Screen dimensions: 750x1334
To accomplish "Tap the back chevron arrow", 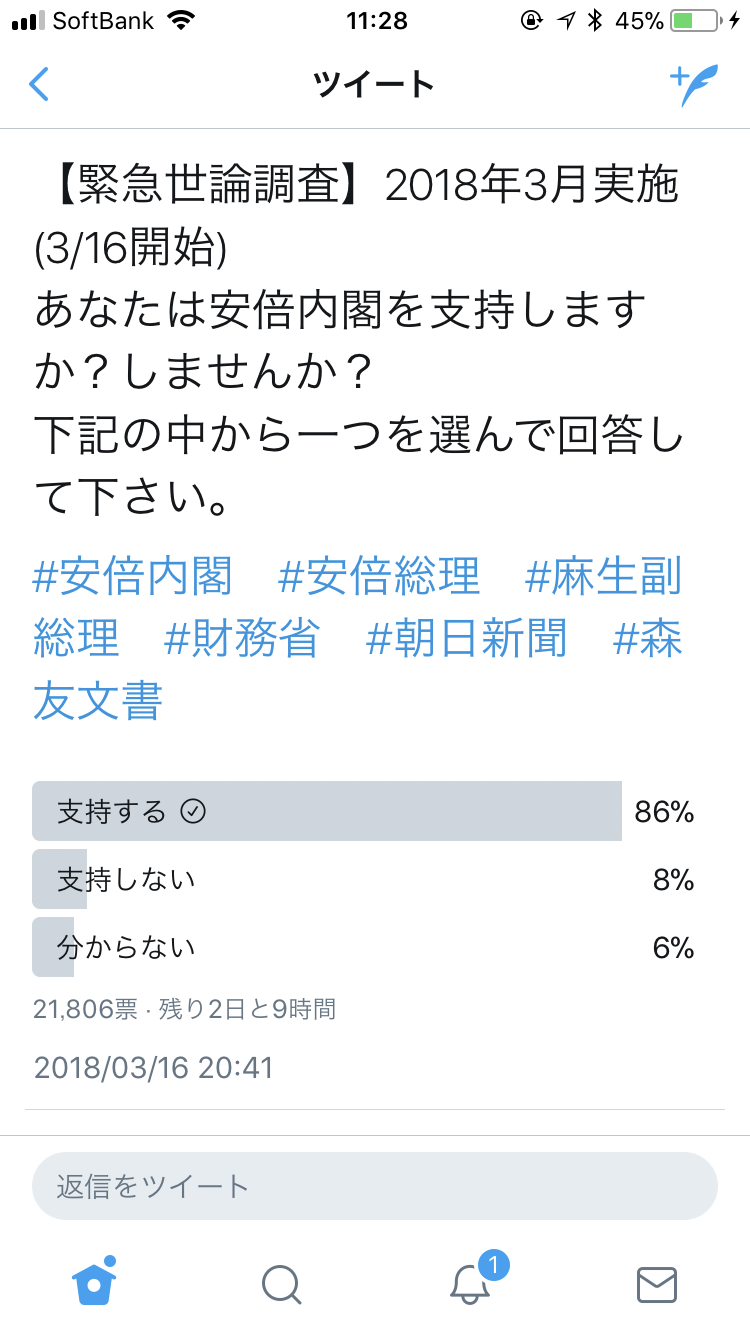I will pyautogui.click(x=38, y=84).
